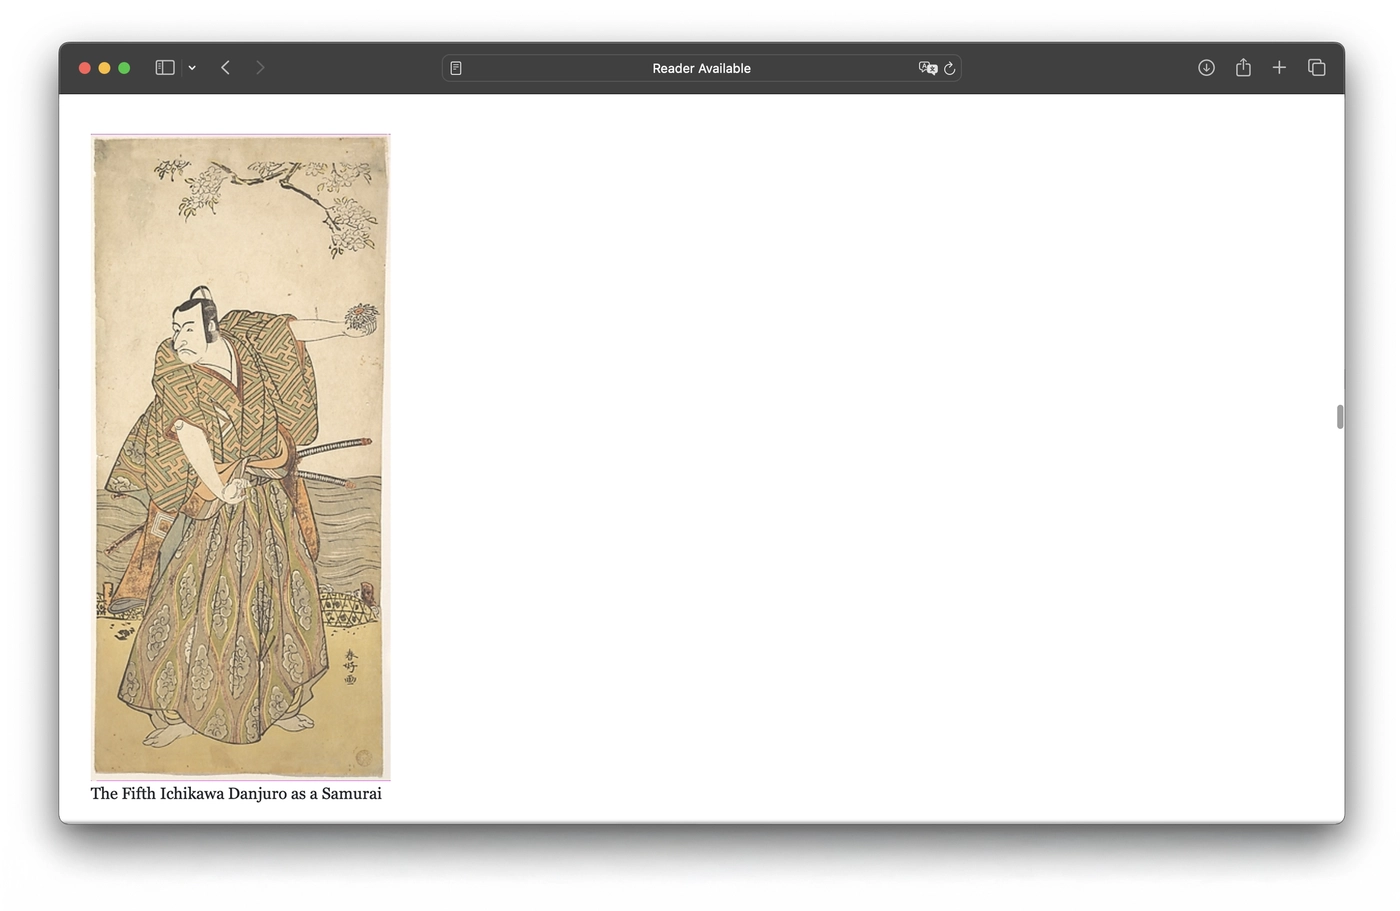Show Reader Available status in address bar
The image size is (1400, 911).
(701, 68)
